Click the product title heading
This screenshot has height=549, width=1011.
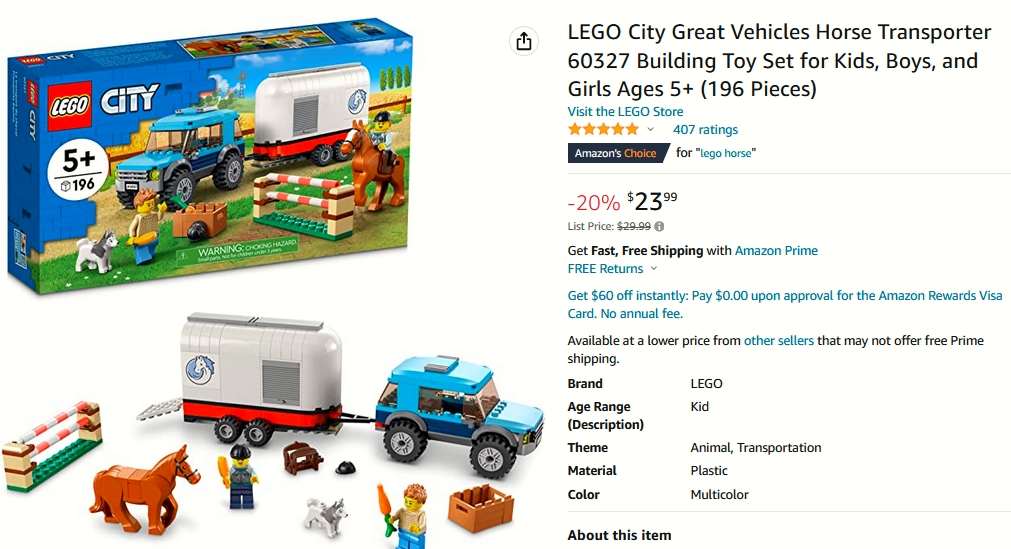(x=779, y=60)
